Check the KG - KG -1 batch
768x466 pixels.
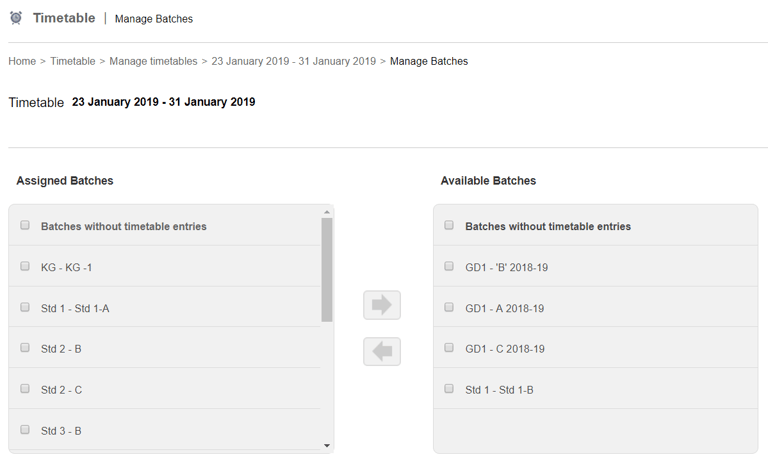coord(25,267)
